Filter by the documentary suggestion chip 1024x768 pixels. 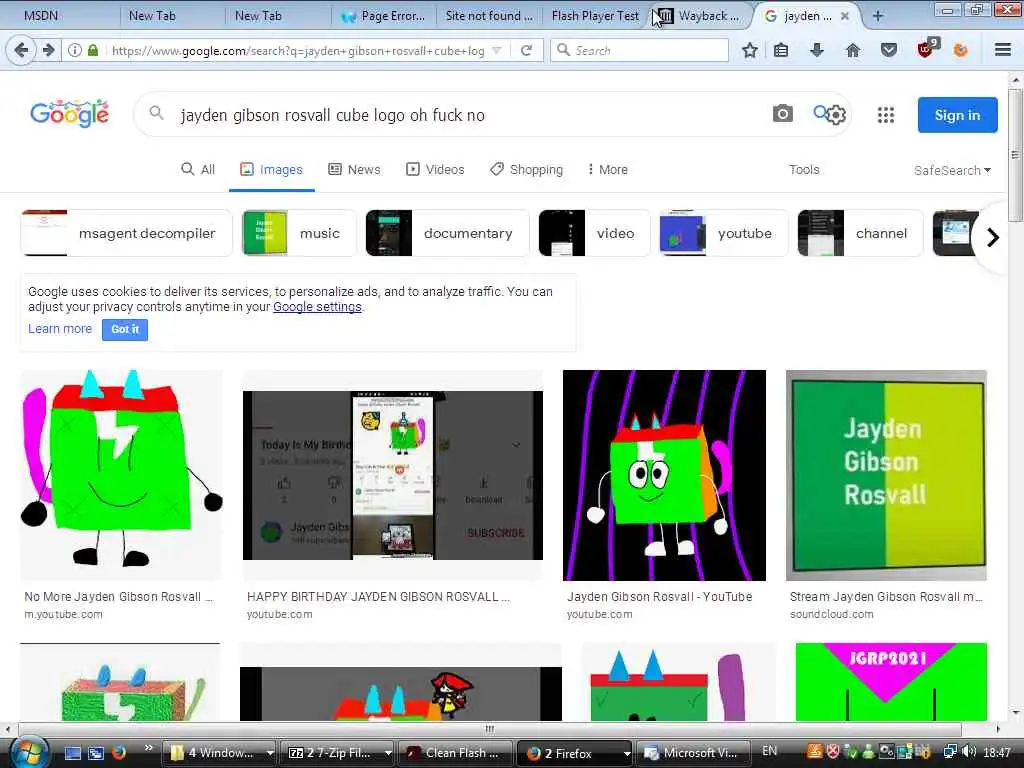[x=447, y=233]
